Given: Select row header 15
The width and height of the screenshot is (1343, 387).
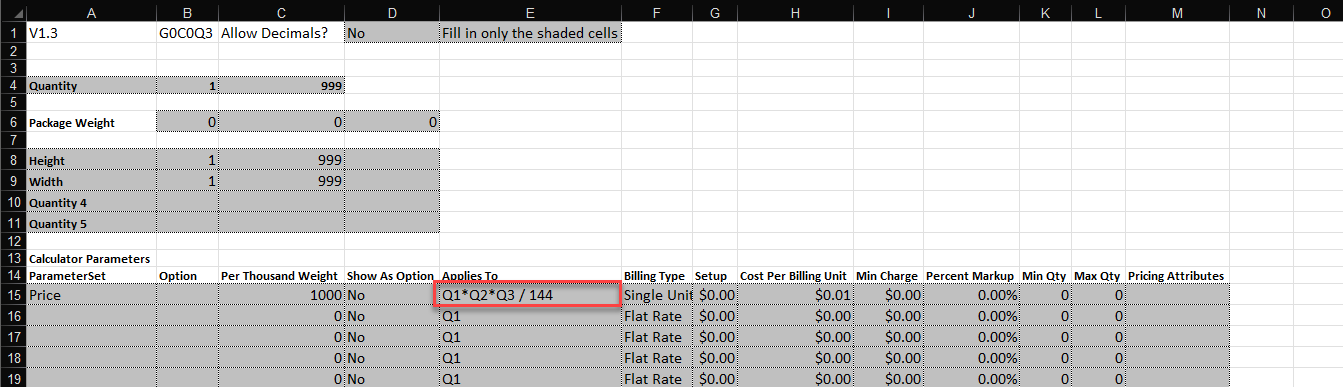Looking at the screenshot, I should click(x=13, y=296).
